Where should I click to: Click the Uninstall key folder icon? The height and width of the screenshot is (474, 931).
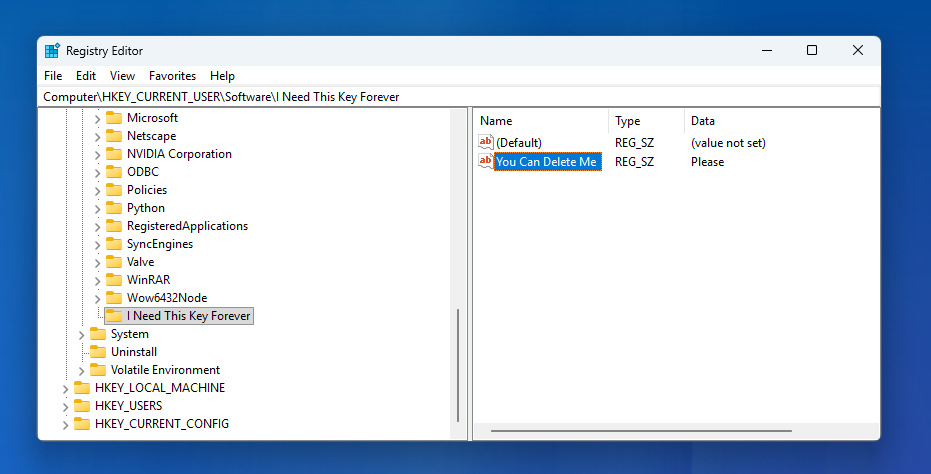click(x=97, y=352)
